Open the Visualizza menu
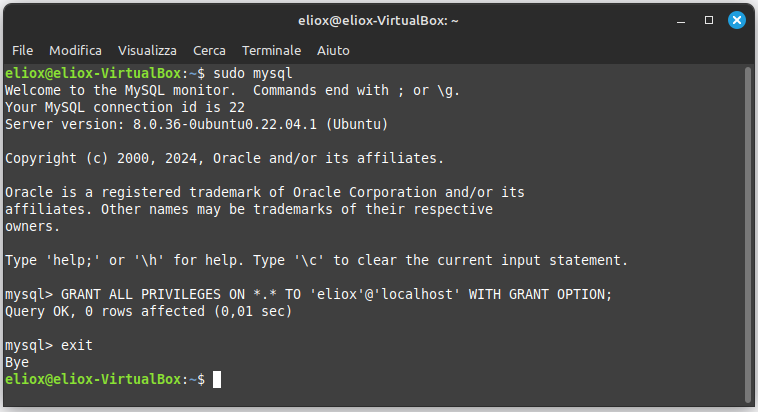 click(x=147, y=50)
